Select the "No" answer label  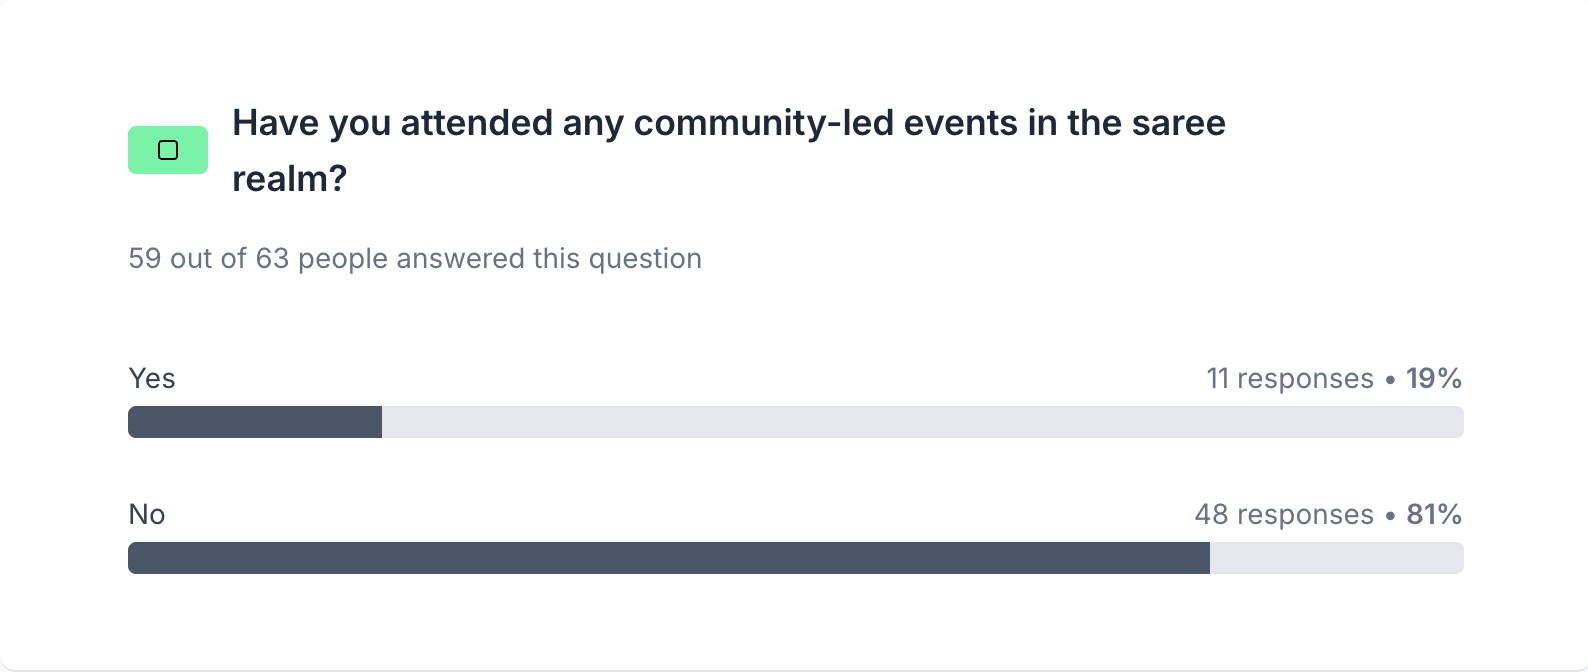(147, 515)
